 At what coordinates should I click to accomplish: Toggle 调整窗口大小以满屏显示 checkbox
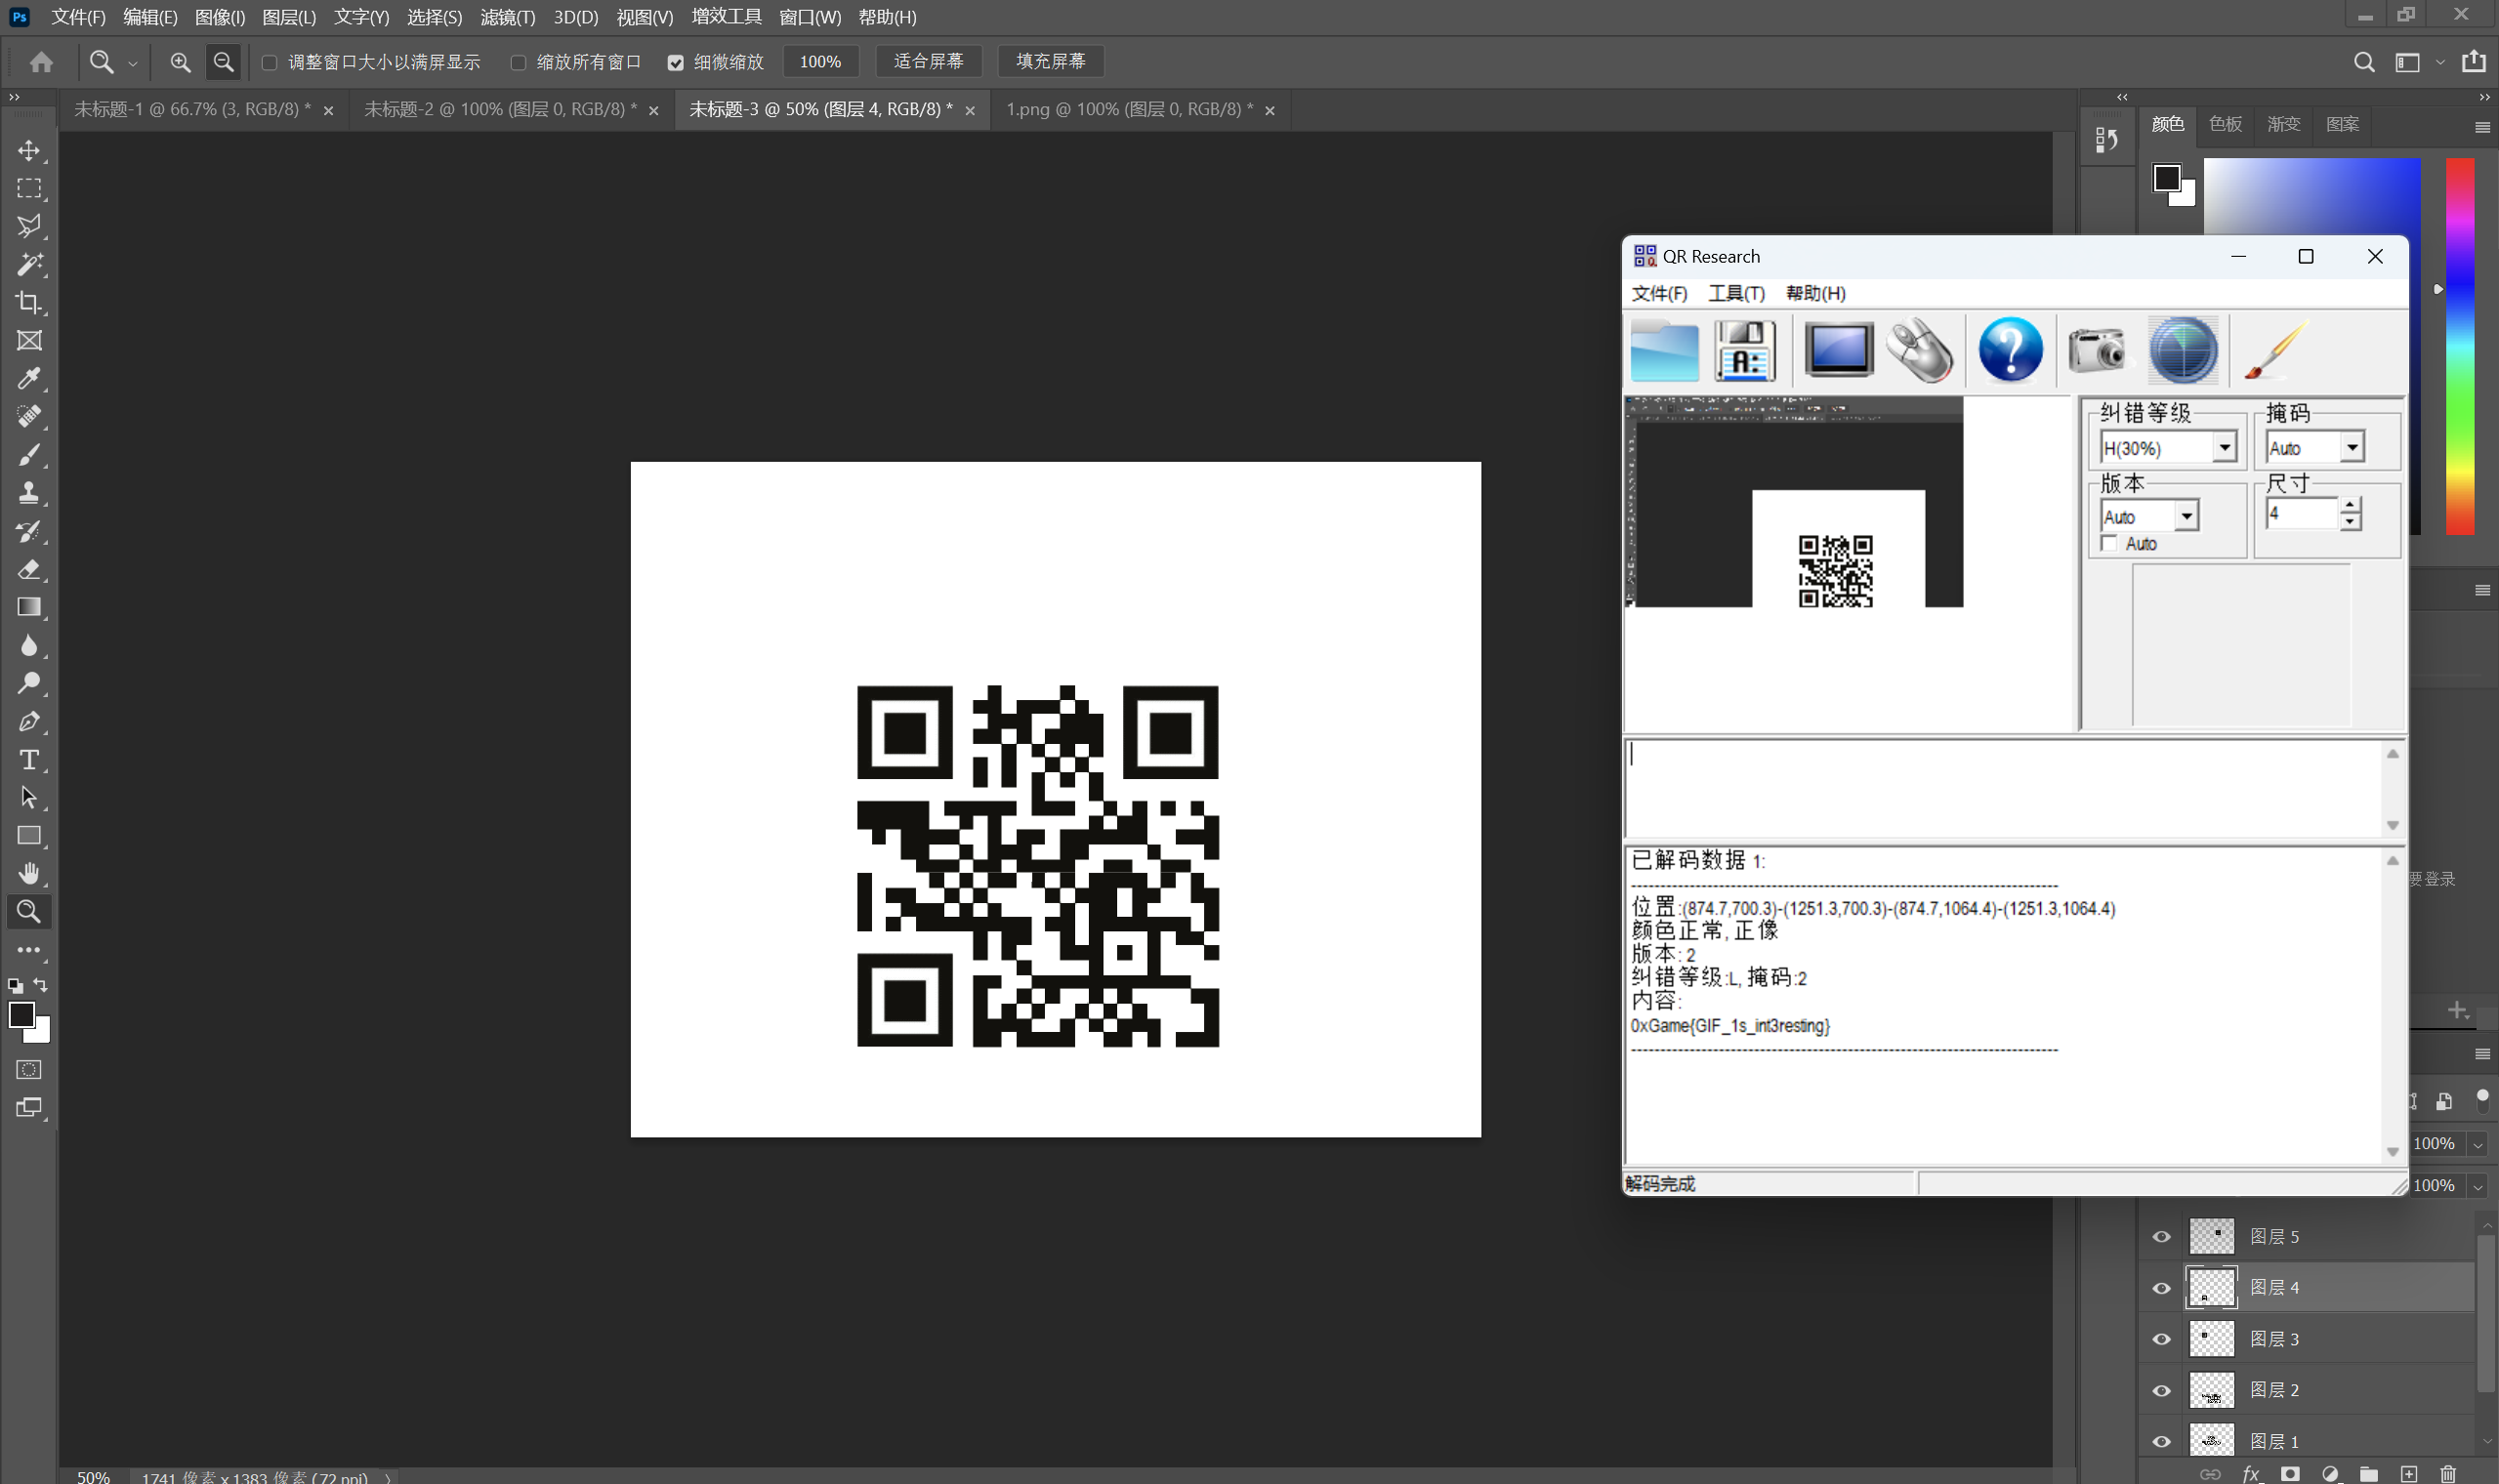pos(269,63)
